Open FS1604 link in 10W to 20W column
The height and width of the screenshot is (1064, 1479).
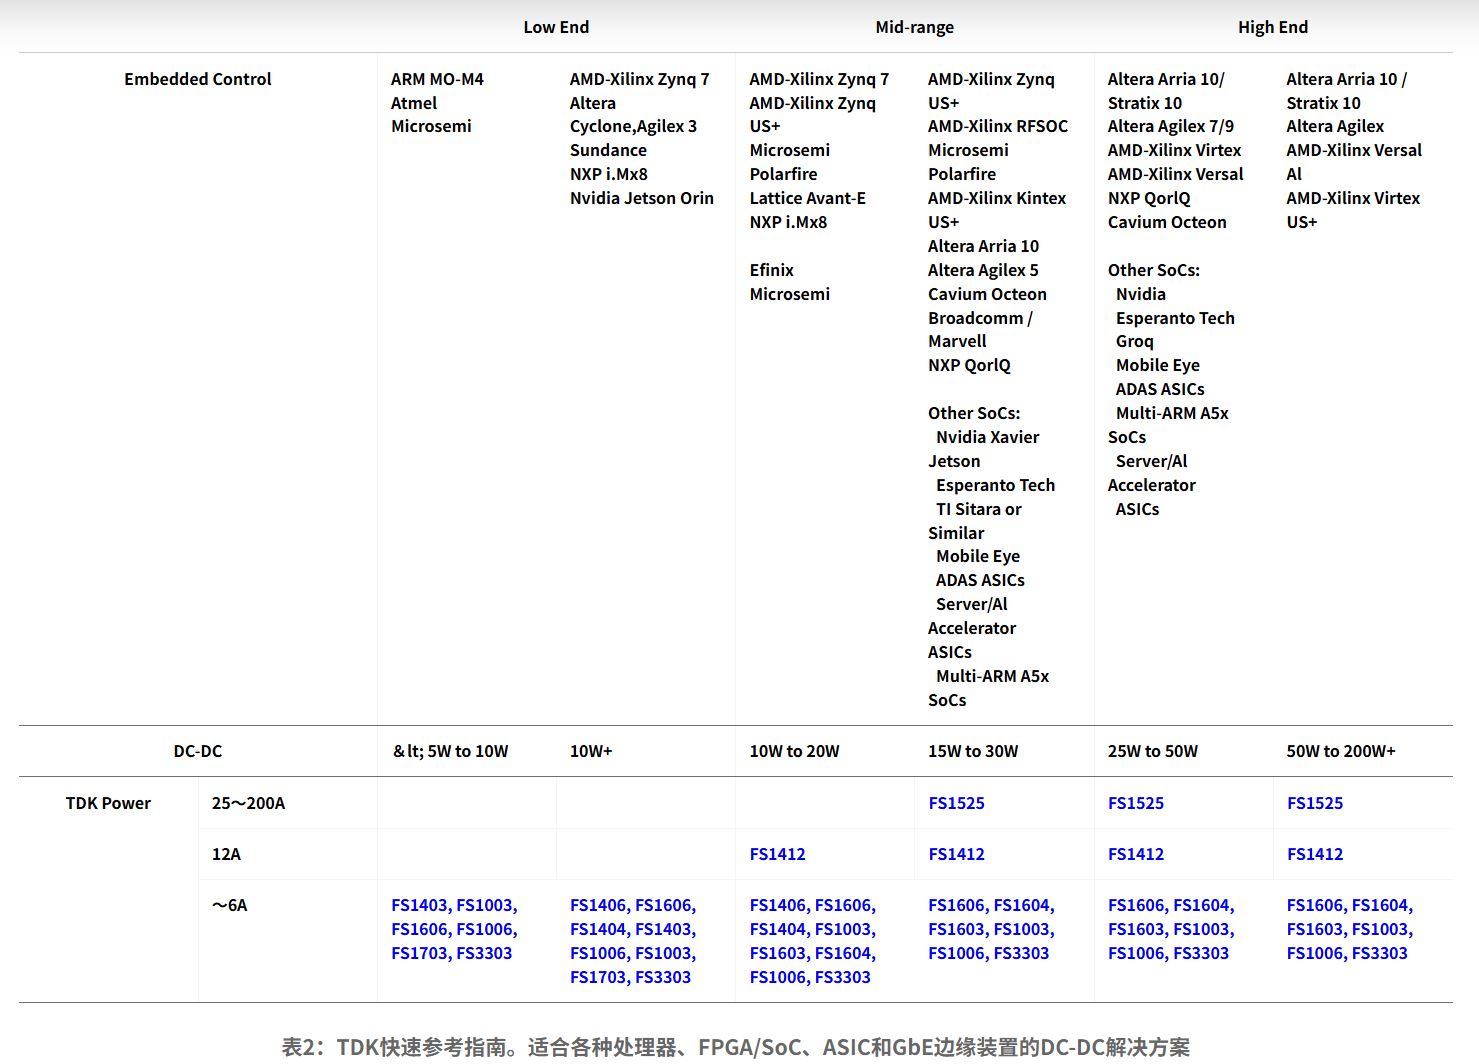pos(843,953)
